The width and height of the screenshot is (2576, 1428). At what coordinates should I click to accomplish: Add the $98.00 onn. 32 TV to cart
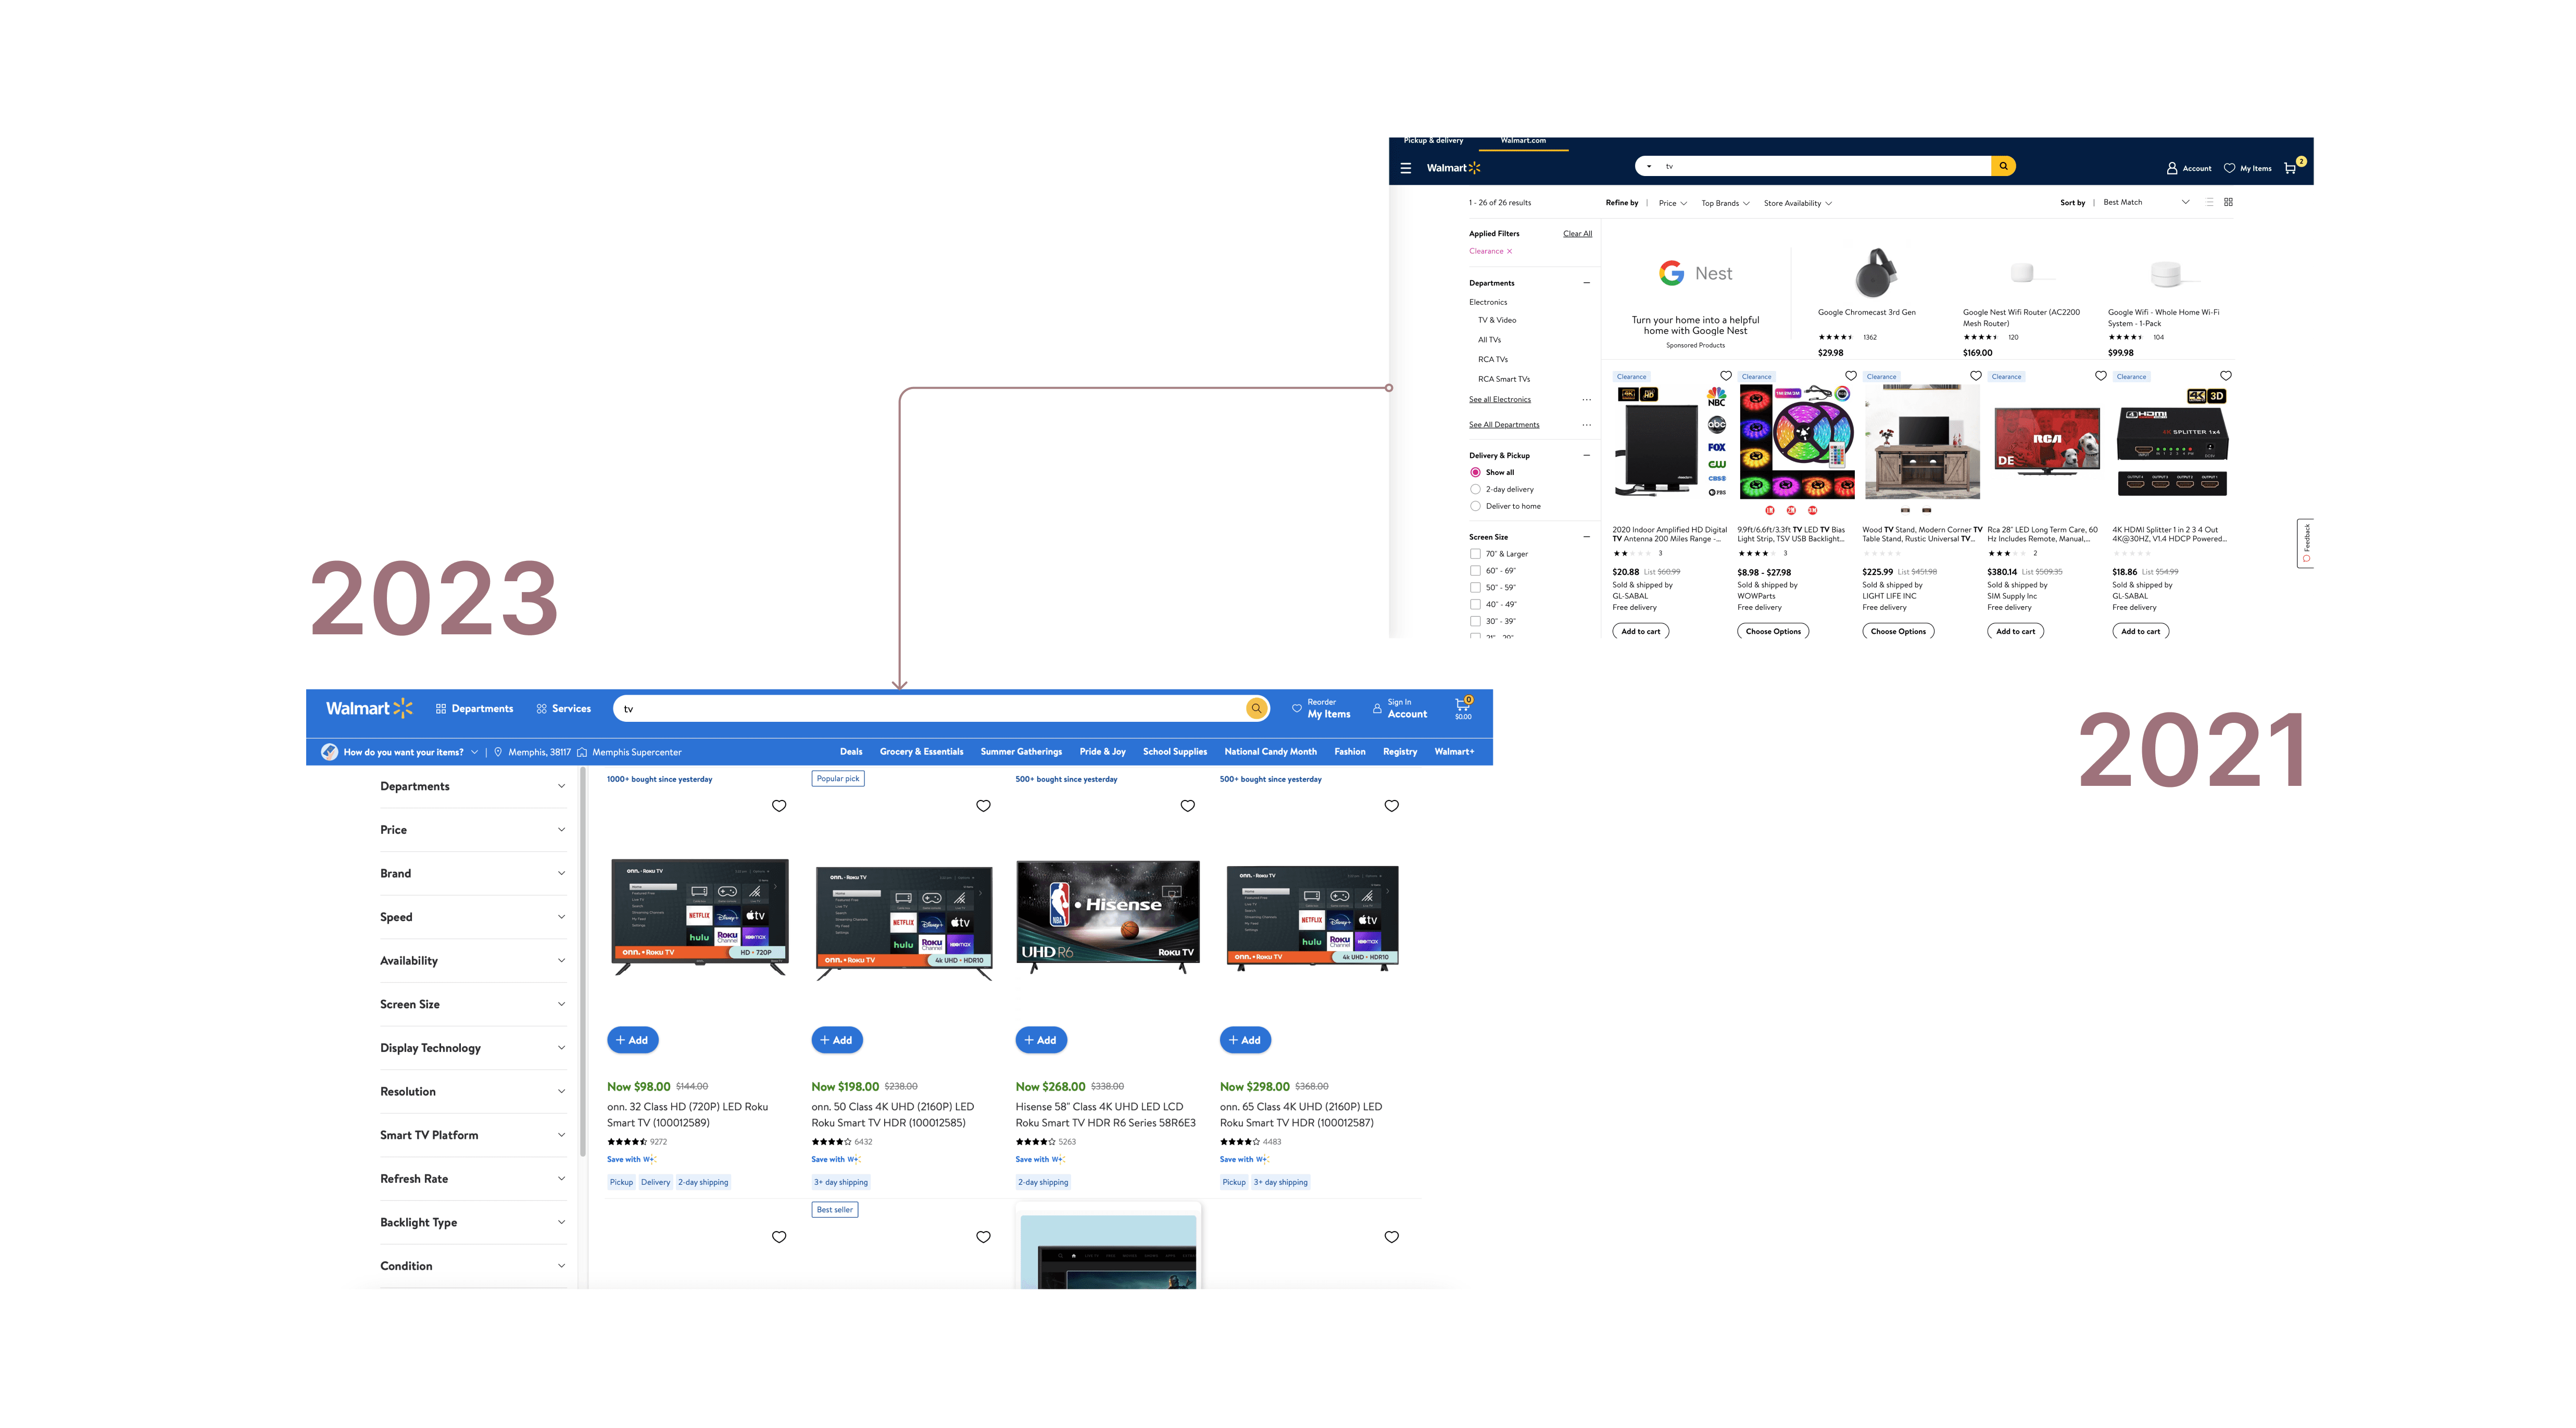click(x=633, y=1040)
